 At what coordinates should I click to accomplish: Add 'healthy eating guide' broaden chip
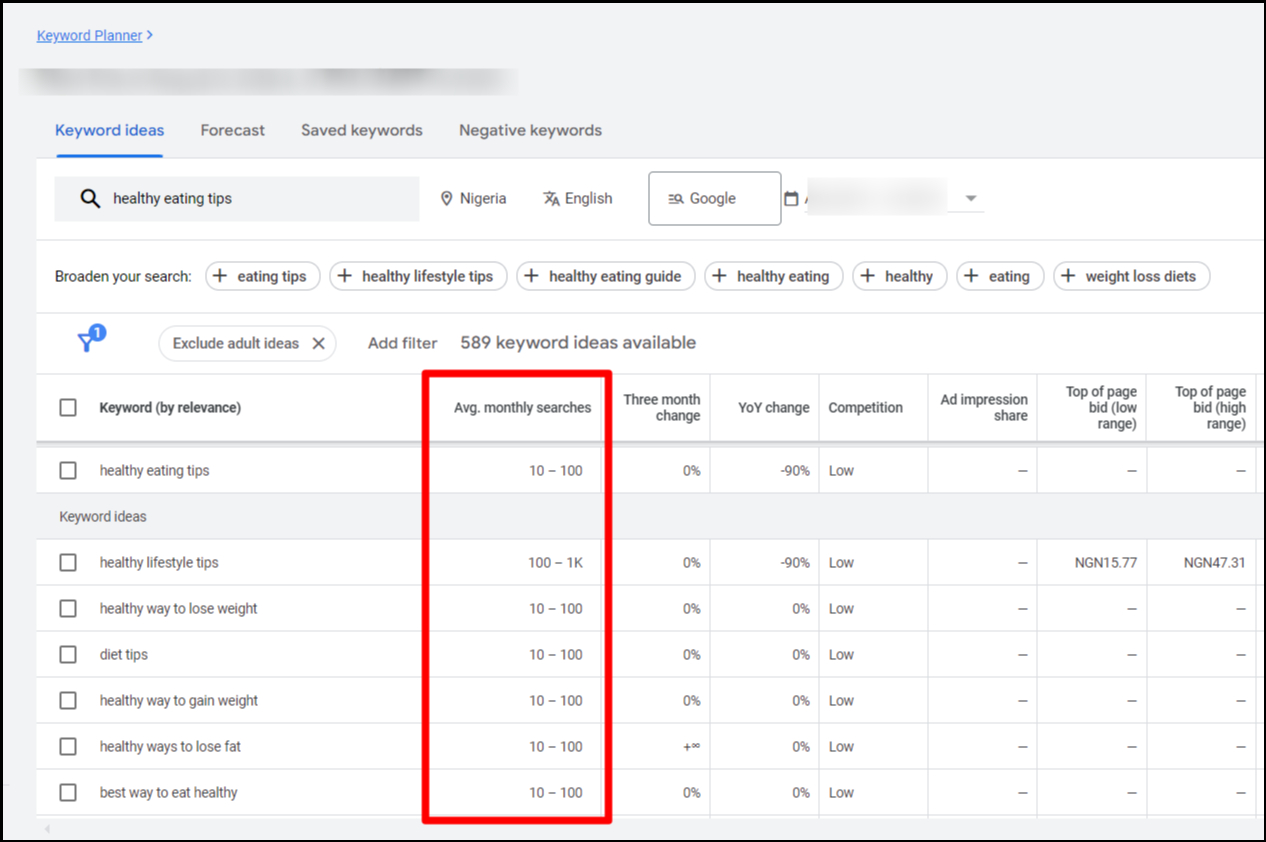click(x=605, y=276)
